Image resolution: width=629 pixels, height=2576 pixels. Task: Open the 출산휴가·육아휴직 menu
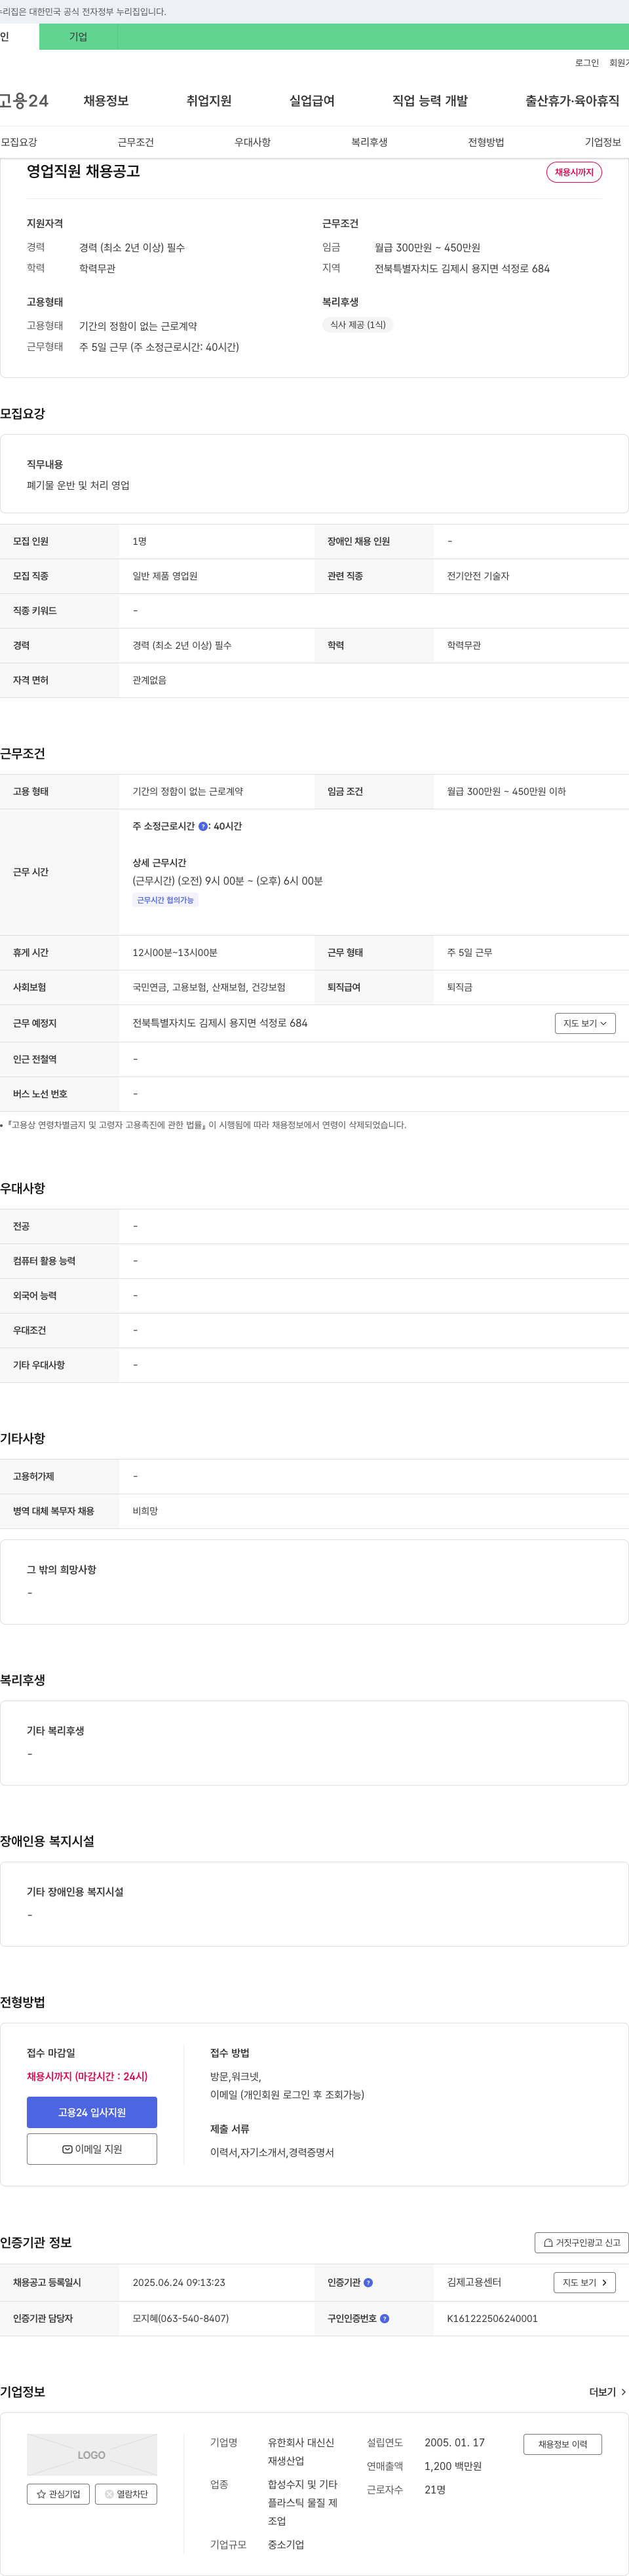[572, 101]
